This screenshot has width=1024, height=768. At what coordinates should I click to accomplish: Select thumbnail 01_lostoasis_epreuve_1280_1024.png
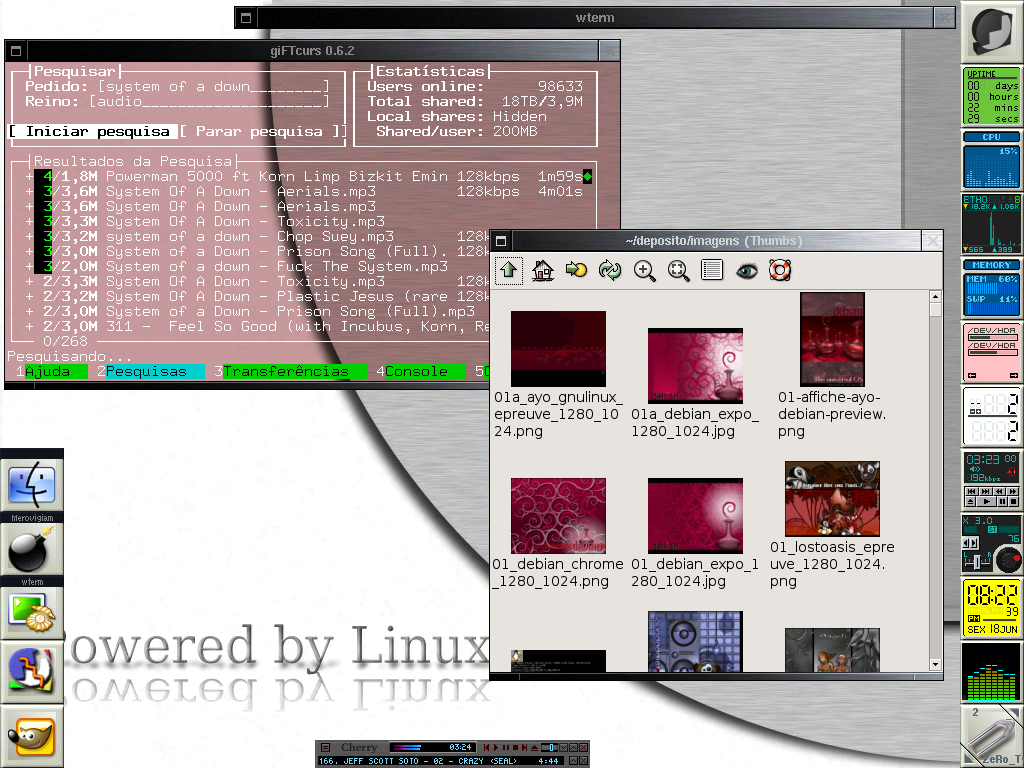point(832,499)
